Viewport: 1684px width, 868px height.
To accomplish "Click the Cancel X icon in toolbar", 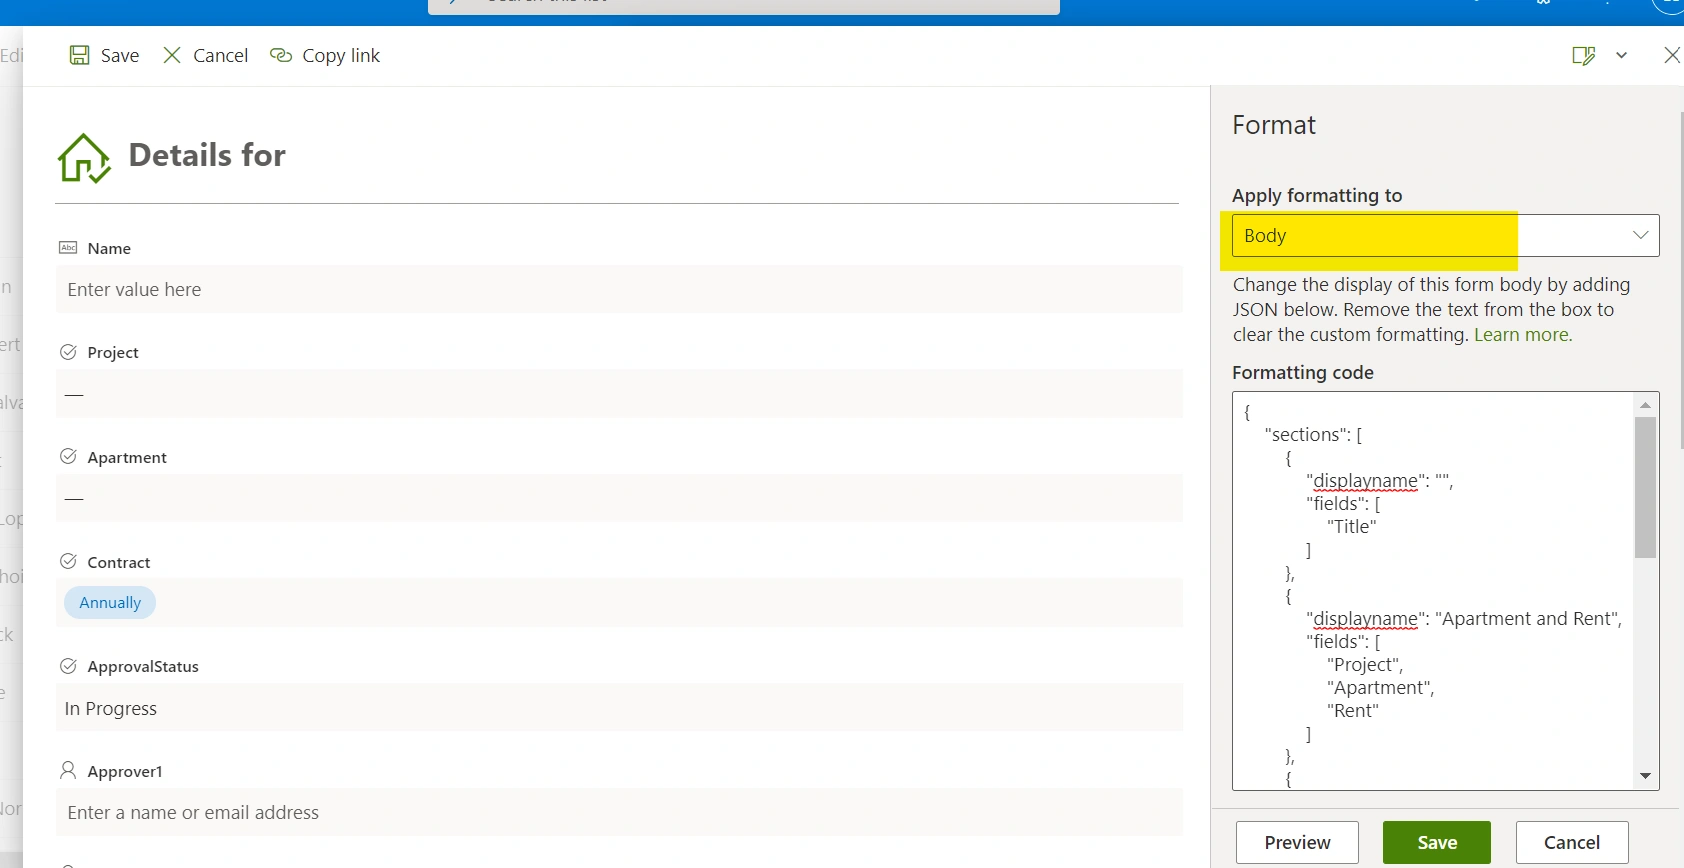I will (172, 55).
